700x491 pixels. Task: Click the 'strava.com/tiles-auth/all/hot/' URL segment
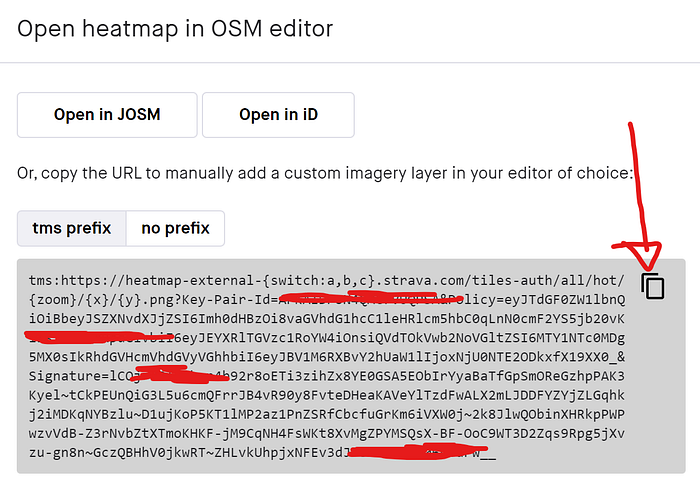pyautogui.click(x=504, y=280)
